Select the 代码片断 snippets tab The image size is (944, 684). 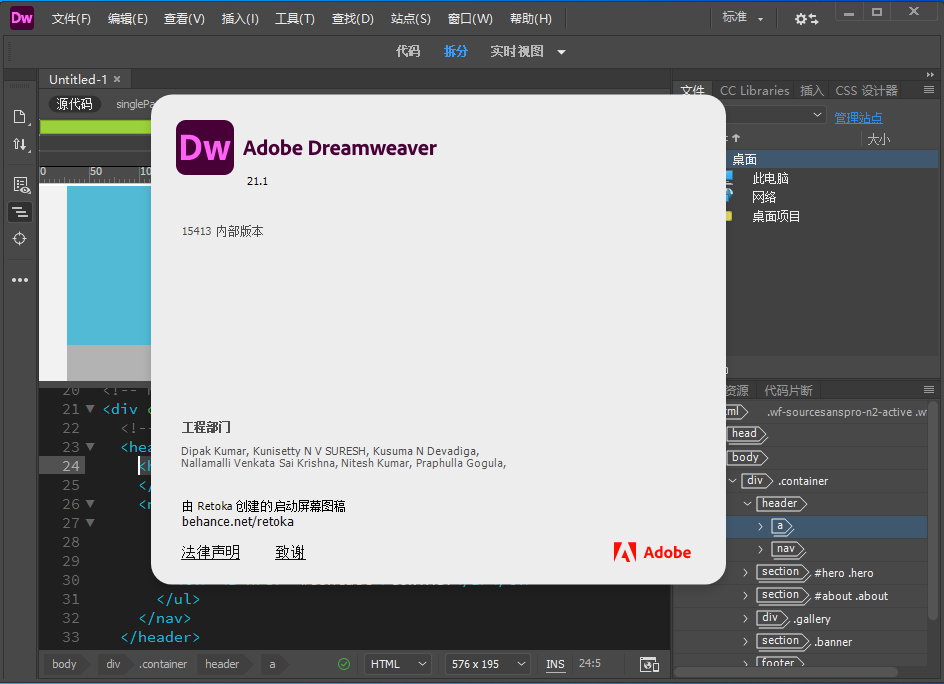pos(788,390)
